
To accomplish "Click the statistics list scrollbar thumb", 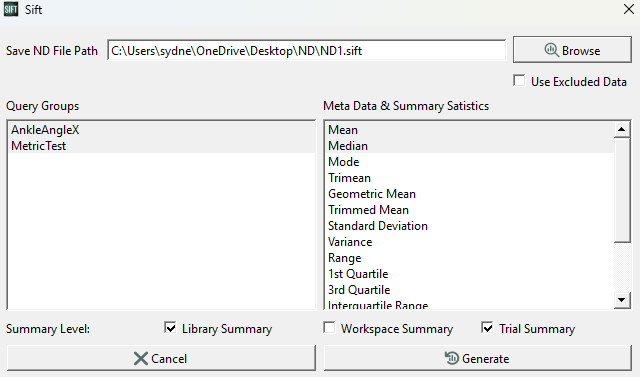I will [x=622, y=191].
